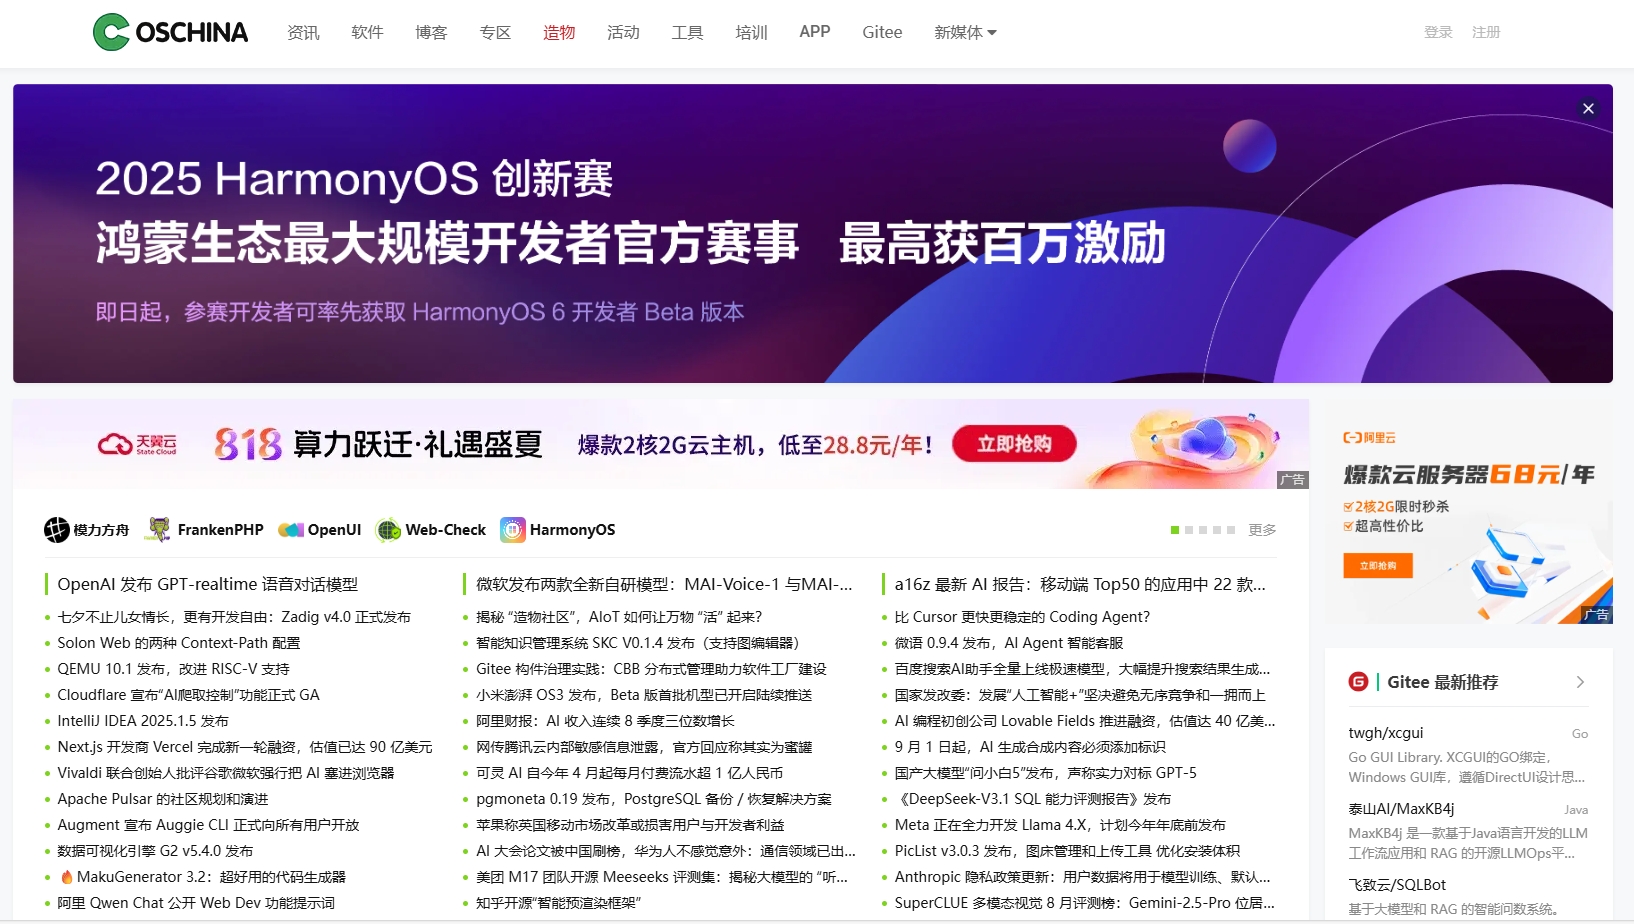This screenshot has width=1634, height=924.
Task: Select the FrankenPHP elephant icon
Action: tap(158, 530)
